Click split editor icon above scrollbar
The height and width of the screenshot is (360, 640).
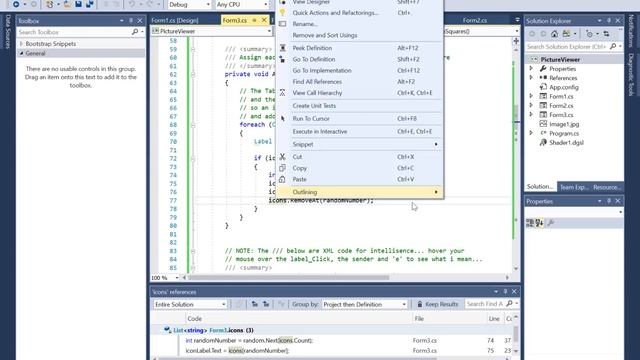[516, 41]
